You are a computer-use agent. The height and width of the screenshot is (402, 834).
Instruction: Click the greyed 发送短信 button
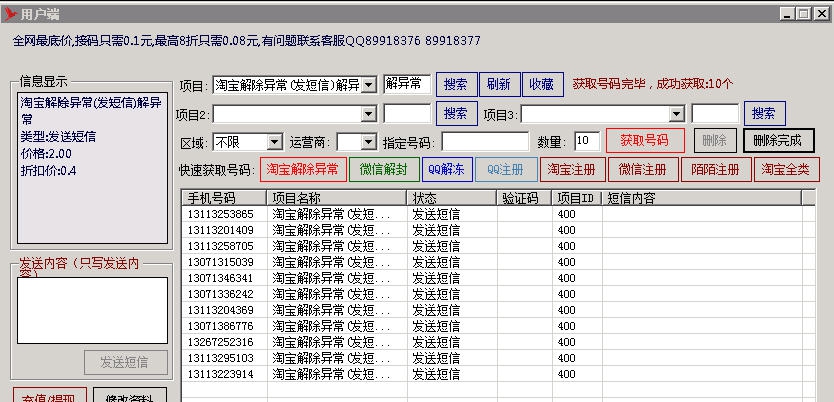(x=126, y=362)
